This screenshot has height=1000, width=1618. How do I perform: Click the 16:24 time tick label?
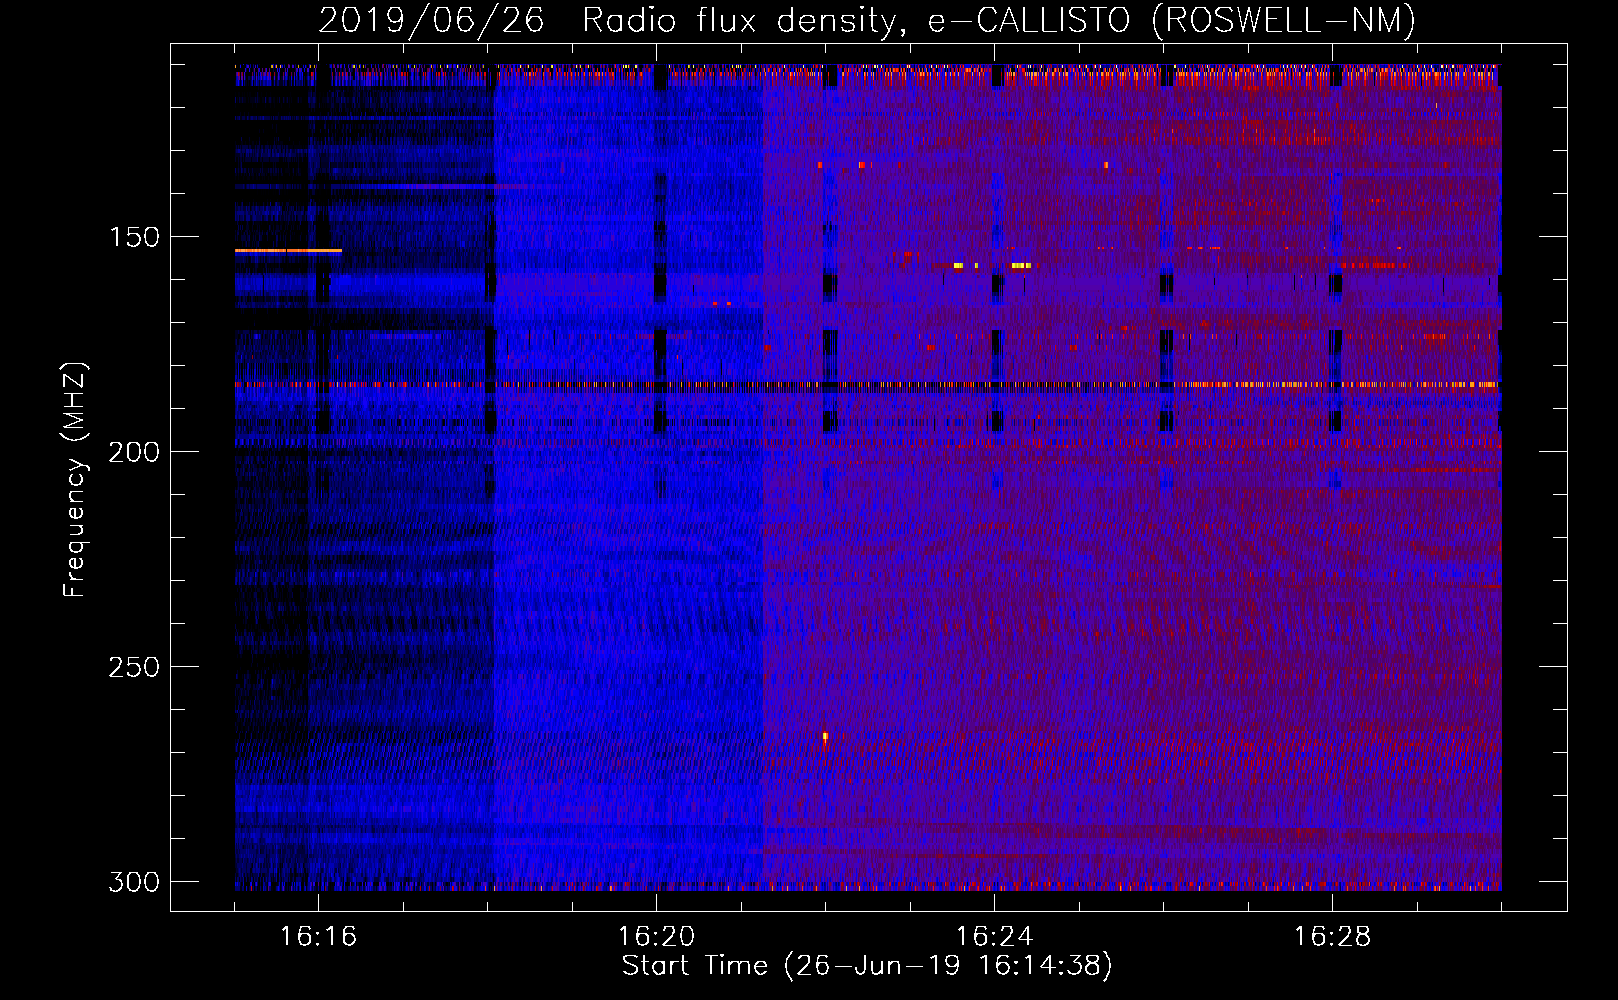point(995,937)
